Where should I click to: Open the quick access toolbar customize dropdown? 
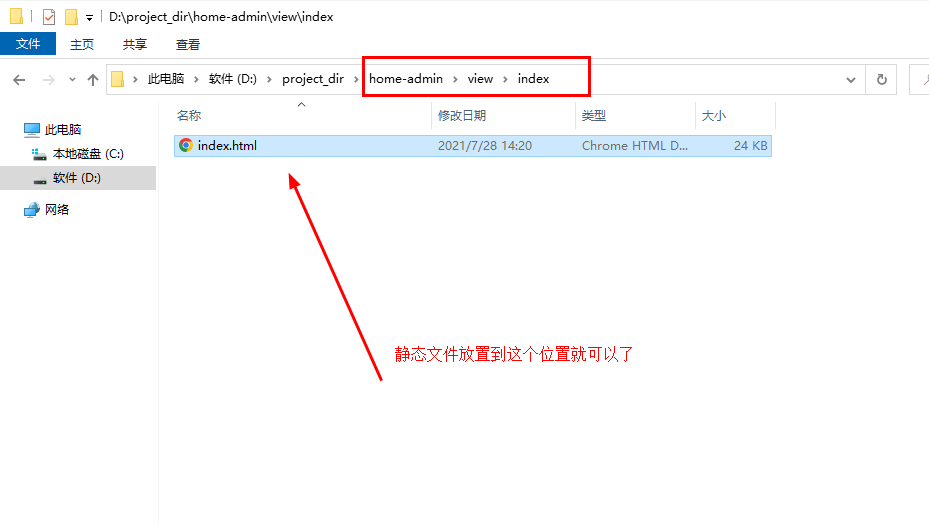[89, 18]
